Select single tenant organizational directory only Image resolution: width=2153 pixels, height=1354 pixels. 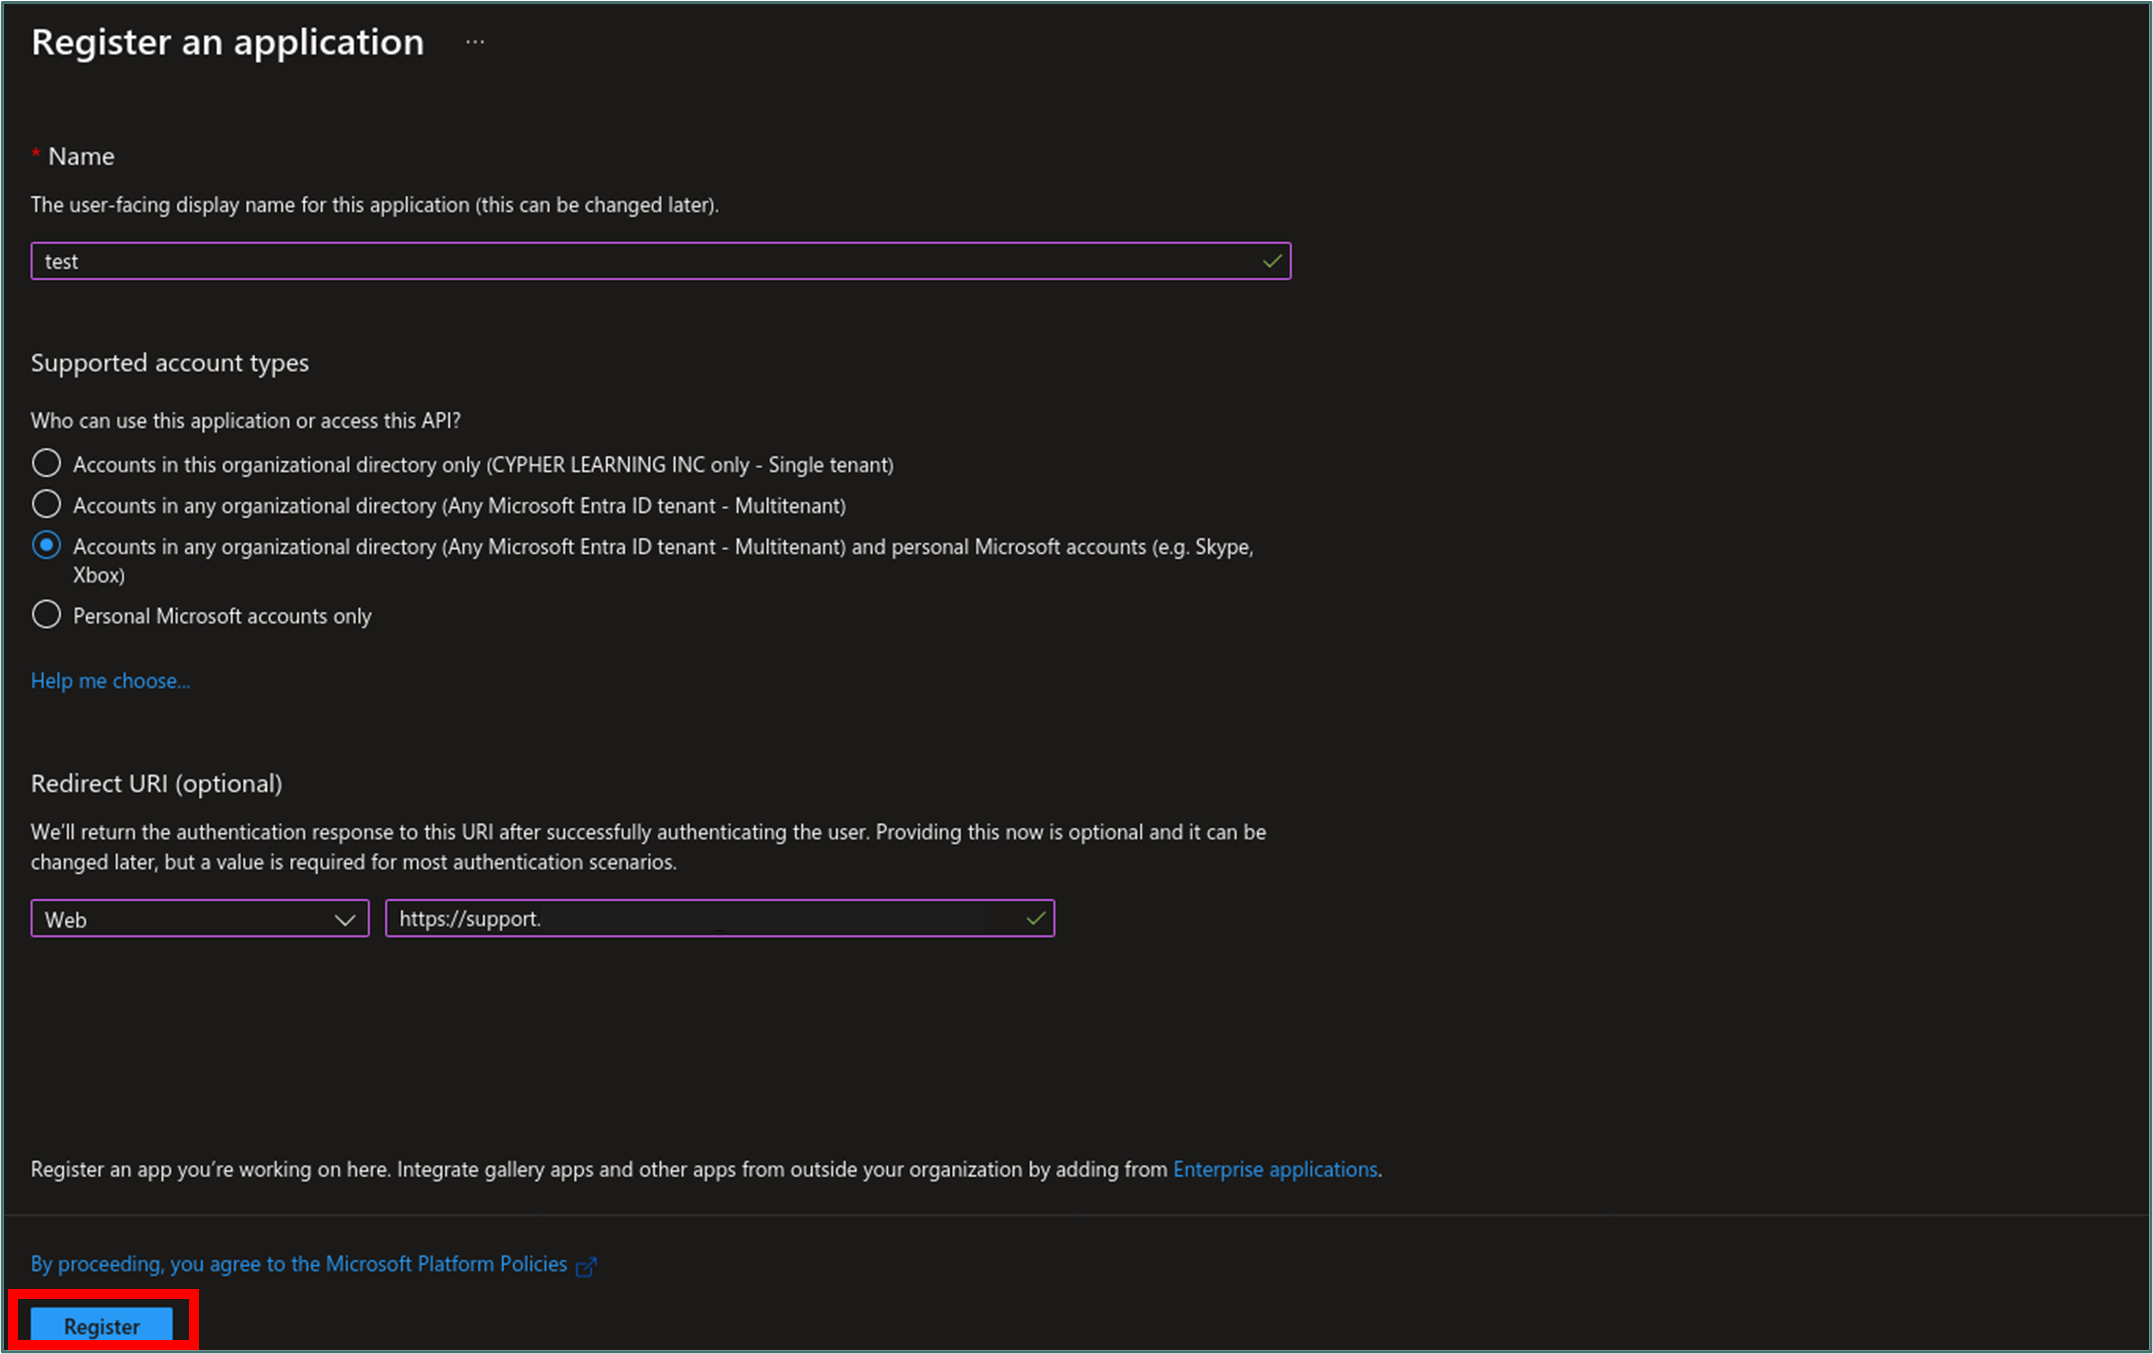(x=46, y=463)
